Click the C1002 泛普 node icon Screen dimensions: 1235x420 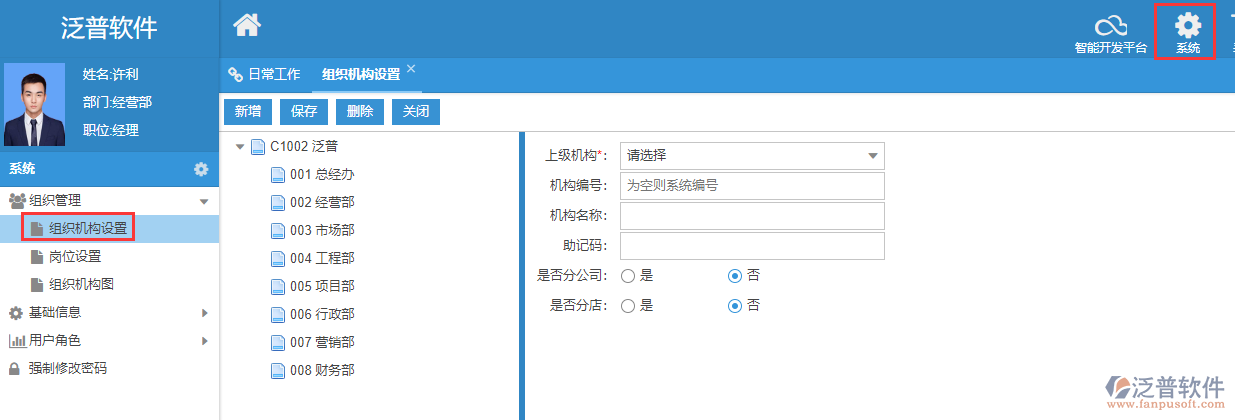[258, 147]
